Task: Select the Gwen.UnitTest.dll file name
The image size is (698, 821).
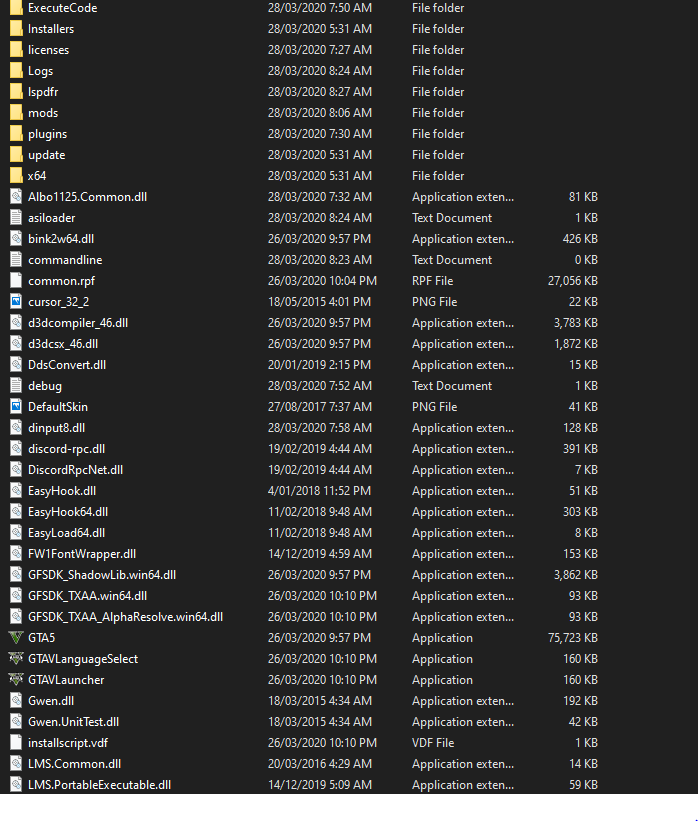Action: pos(73,722)
